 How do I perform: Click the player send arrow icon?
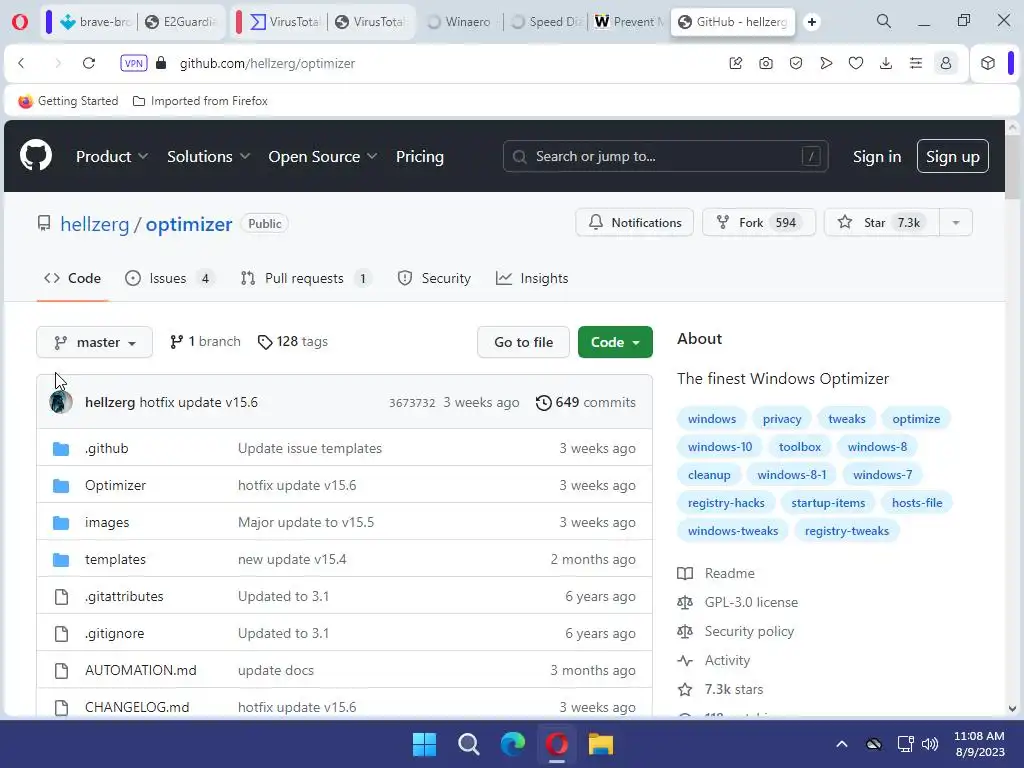point(825,63)
